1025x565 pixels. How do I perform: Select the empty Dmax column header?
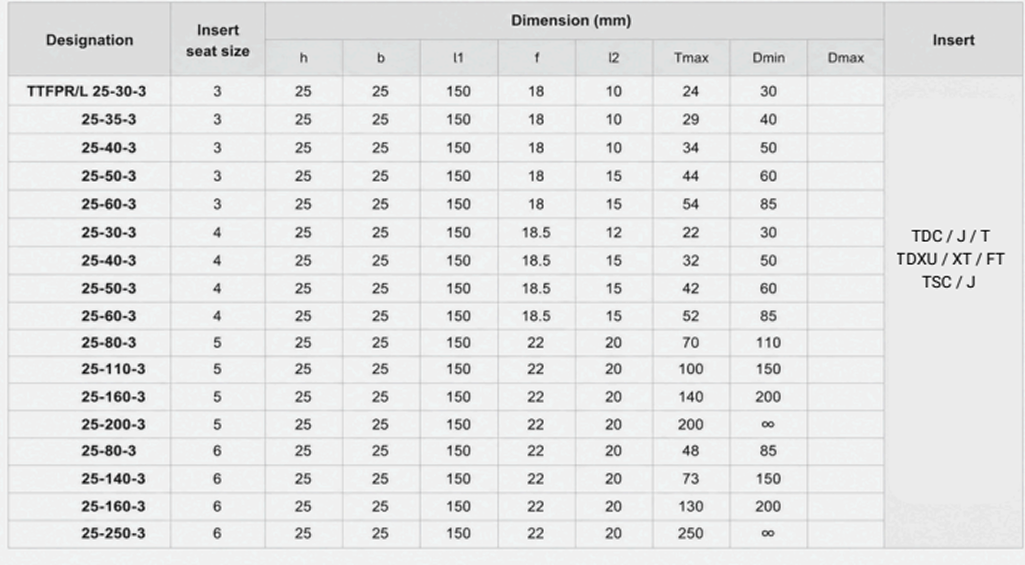tap(845, 58)
